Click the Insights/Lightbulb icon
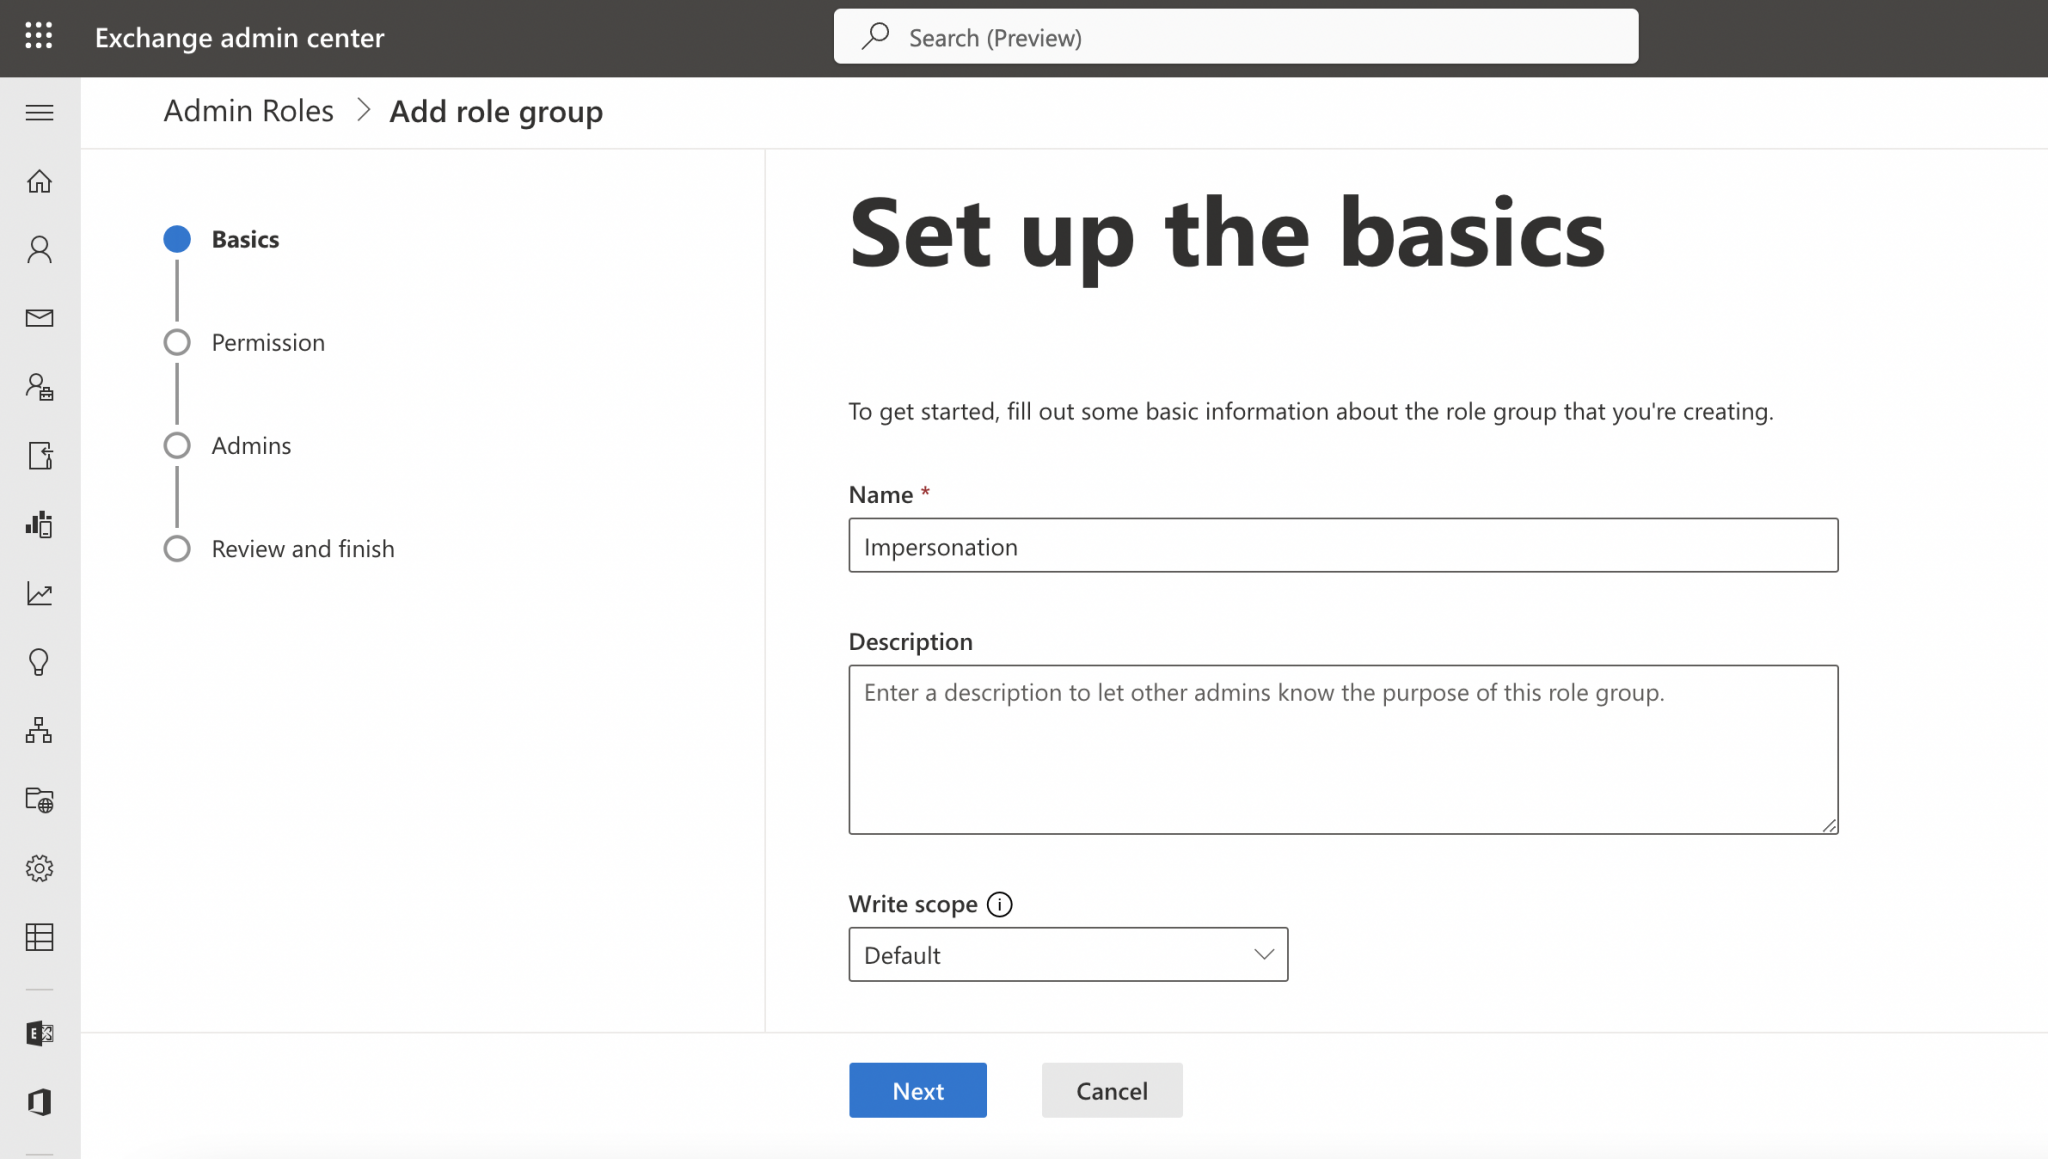The height and width of the screenshot is (1159, 2048). [38, 662]
